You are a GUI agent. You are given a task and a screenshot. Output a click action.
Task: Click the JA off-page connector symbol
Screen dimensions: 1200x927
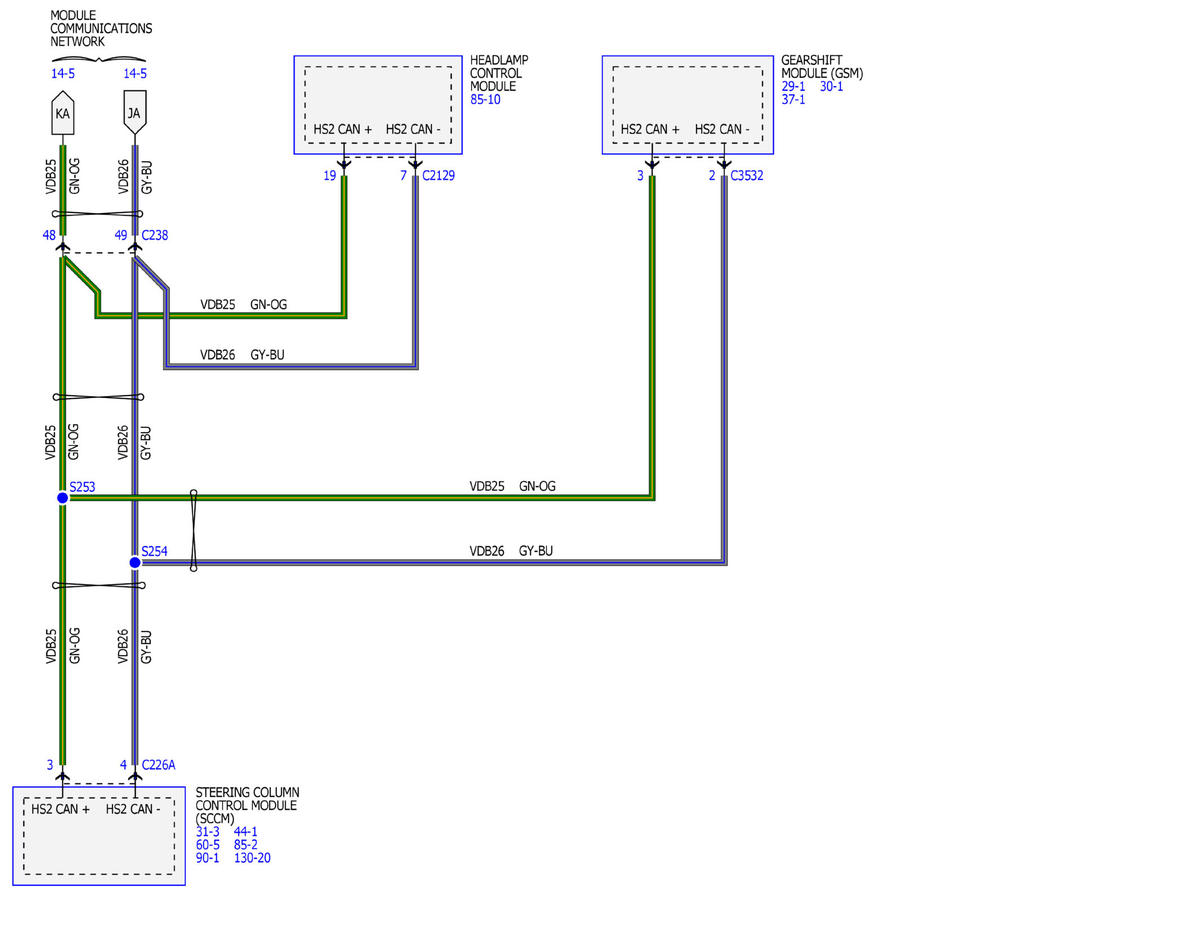pos(134,116)
